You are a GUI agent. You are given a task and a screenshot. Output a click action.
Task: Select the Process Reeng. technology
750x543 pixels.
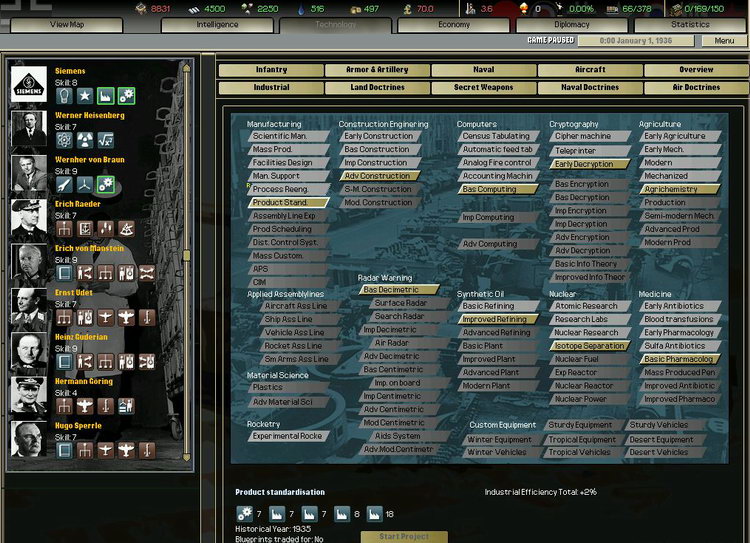pyautogui.click(x=288, y=189)
